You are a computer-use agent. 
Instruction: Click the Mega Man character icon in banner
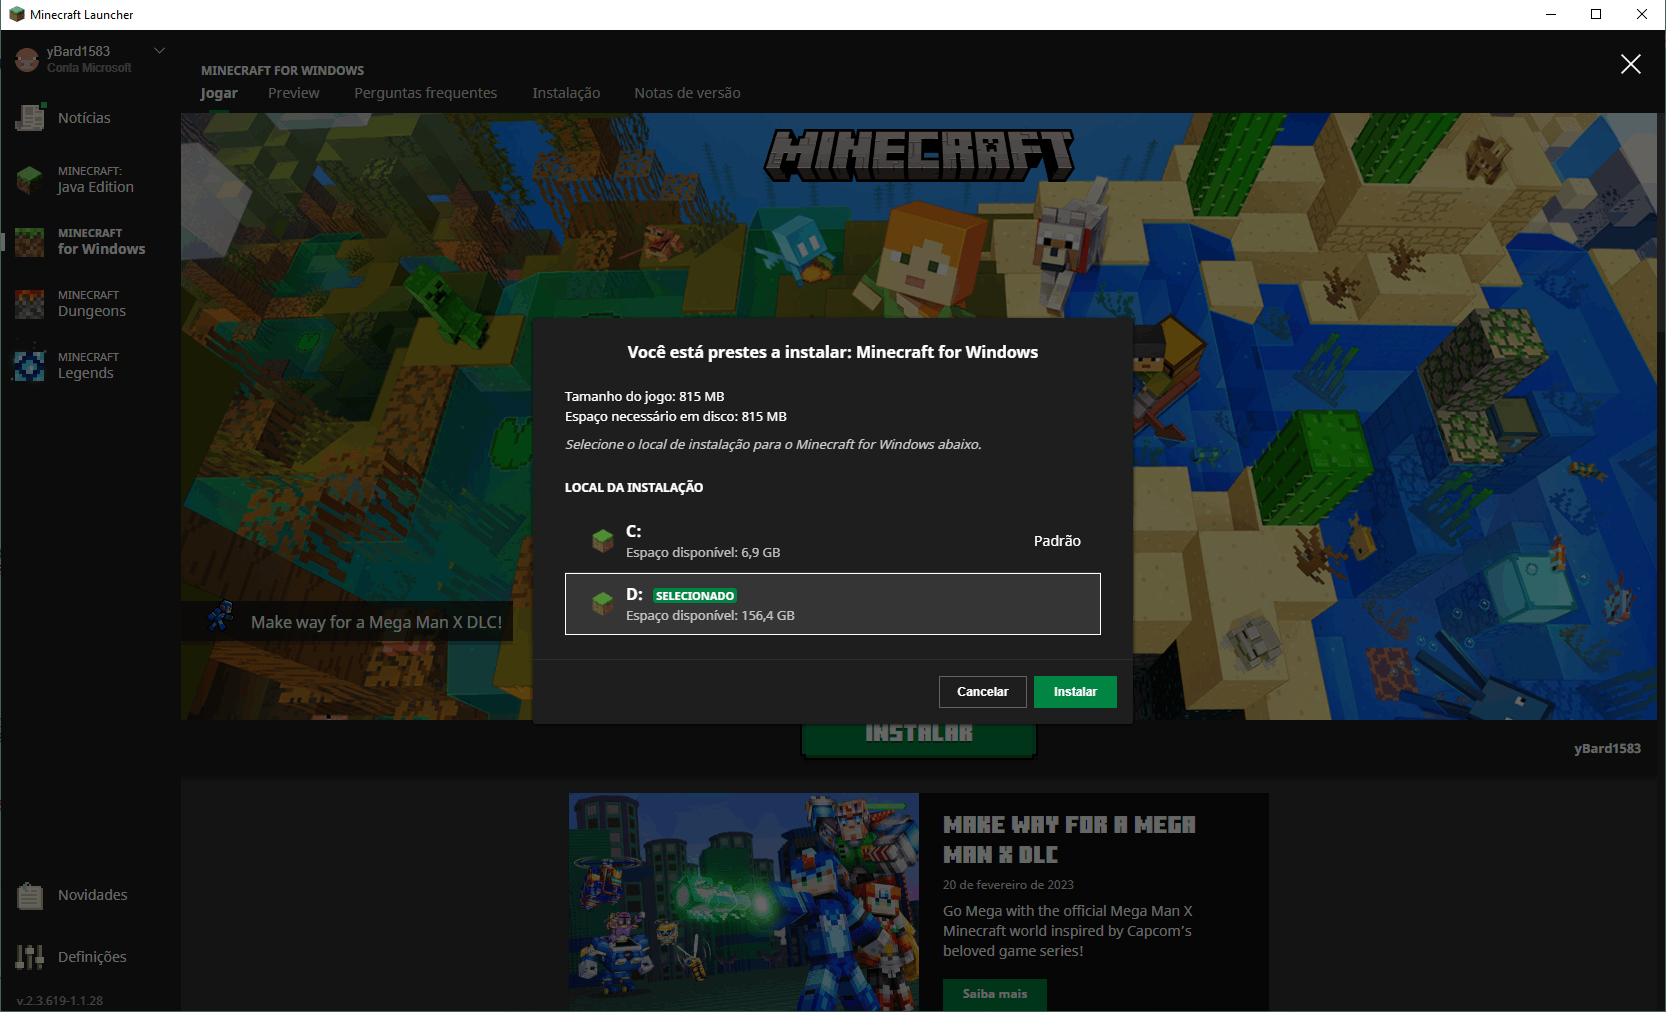pos(220,616)
